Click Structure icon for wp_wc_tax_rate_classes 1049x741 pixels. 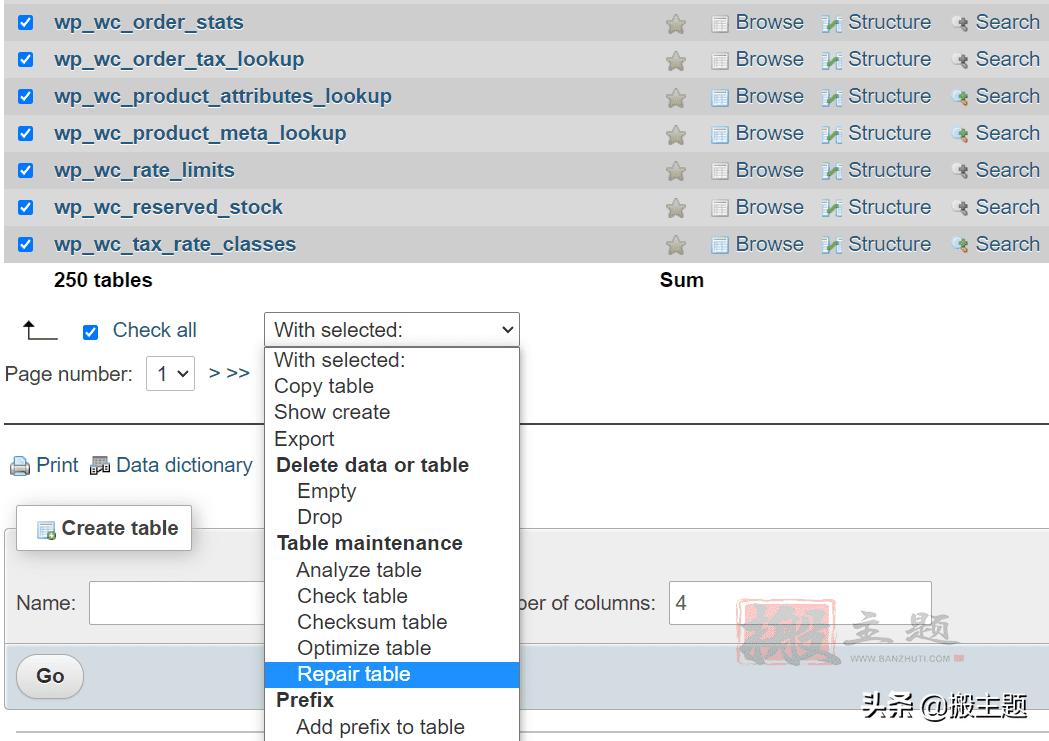[831, 246]
